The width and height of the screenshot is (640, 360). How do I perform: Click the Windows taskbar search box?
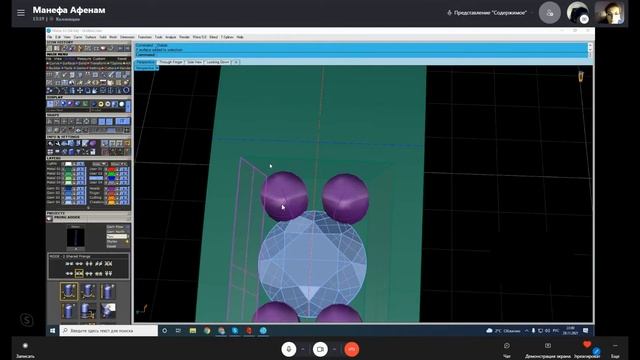(109, 331)
